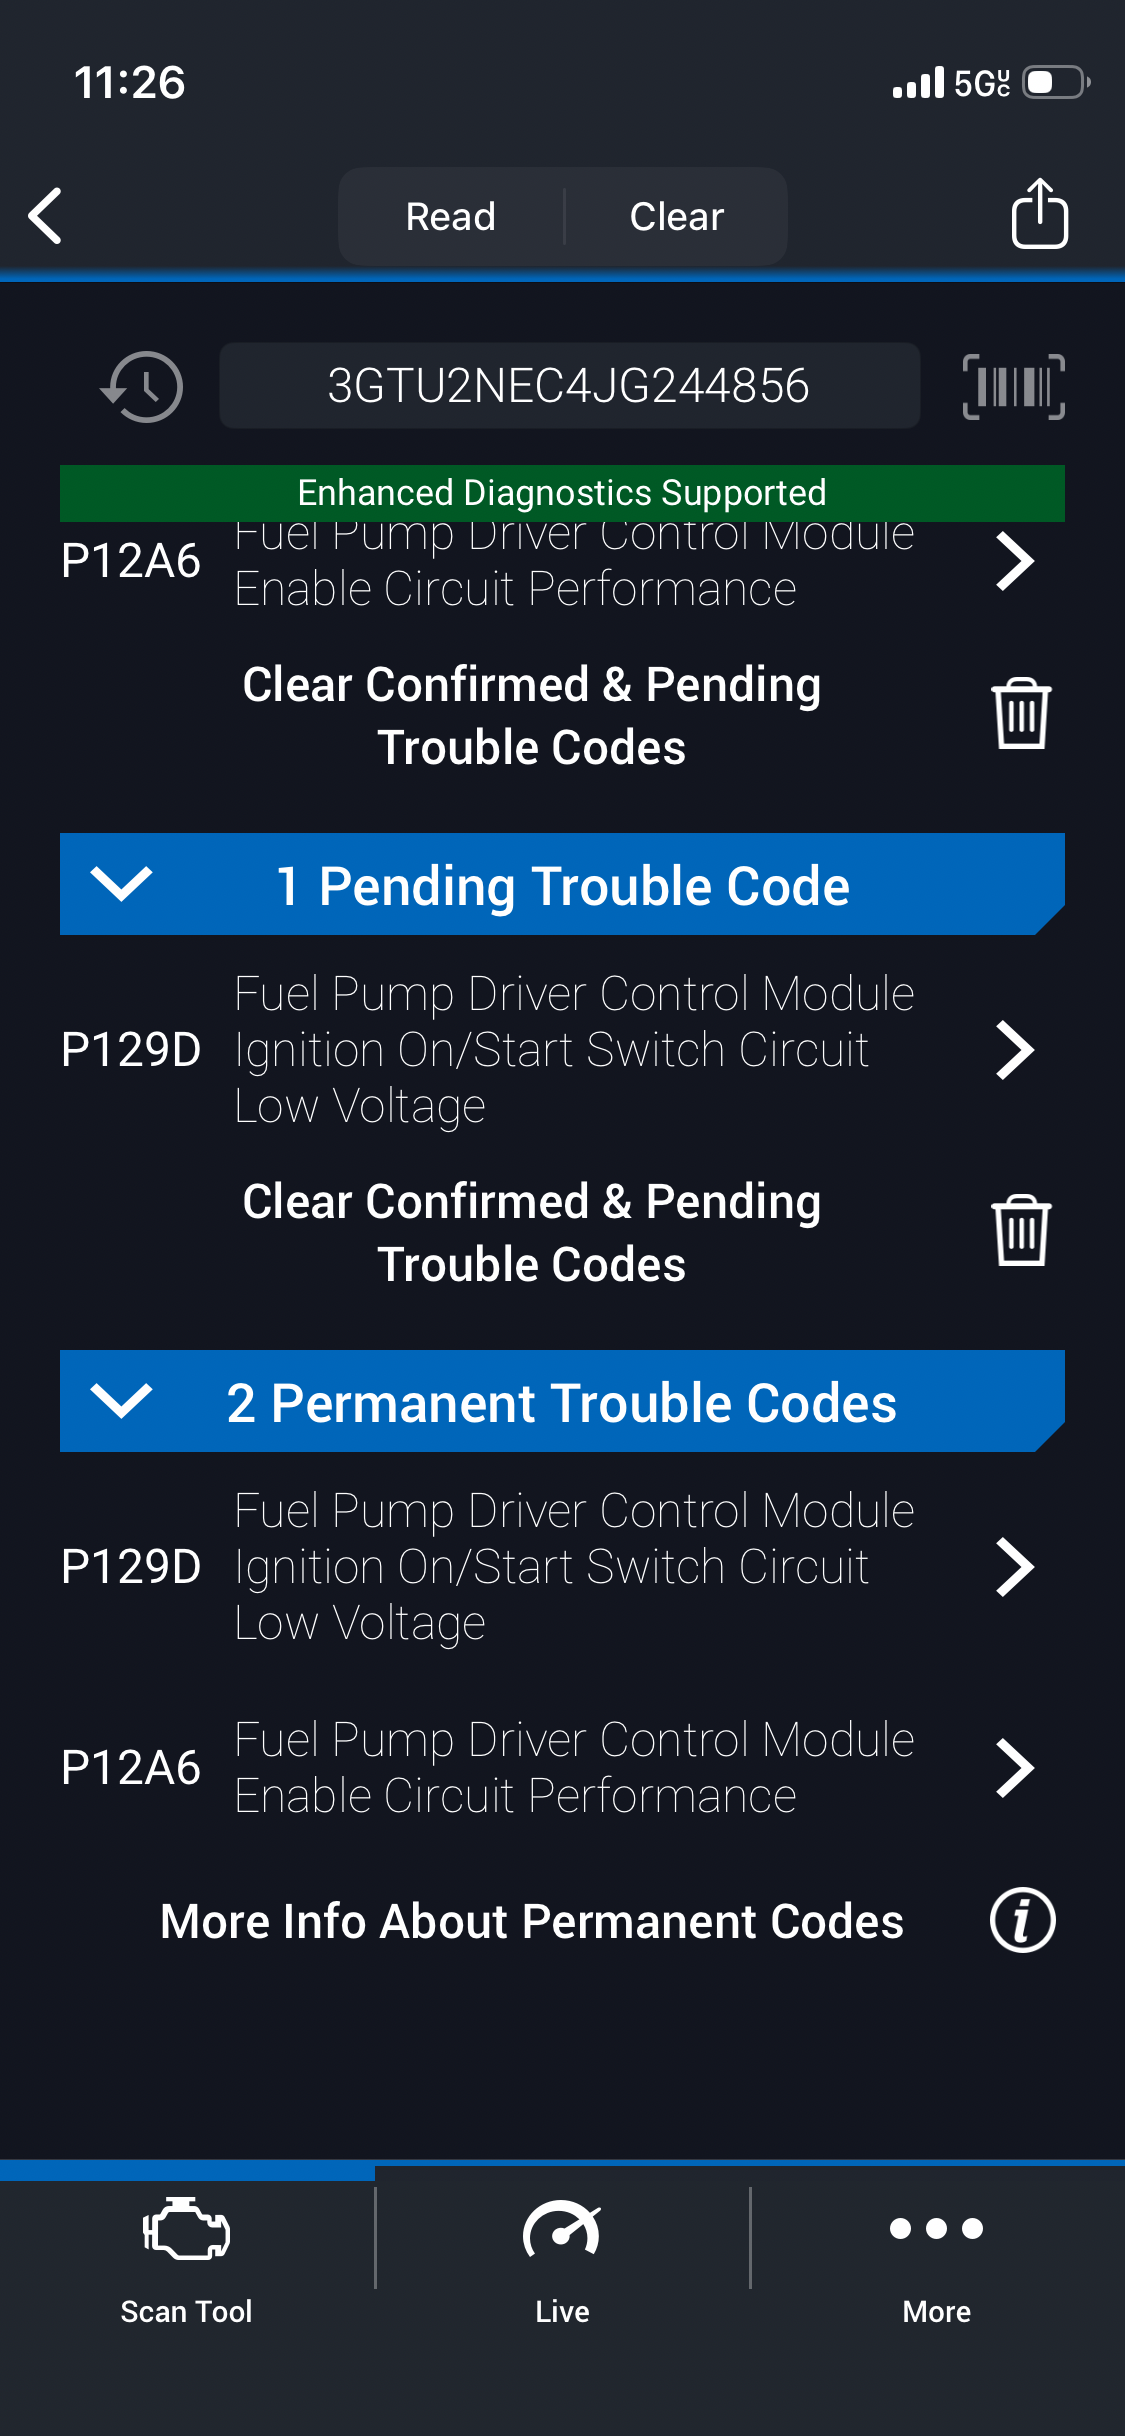Open permanent P129D code details chevron

[x=1015, y=1567]
